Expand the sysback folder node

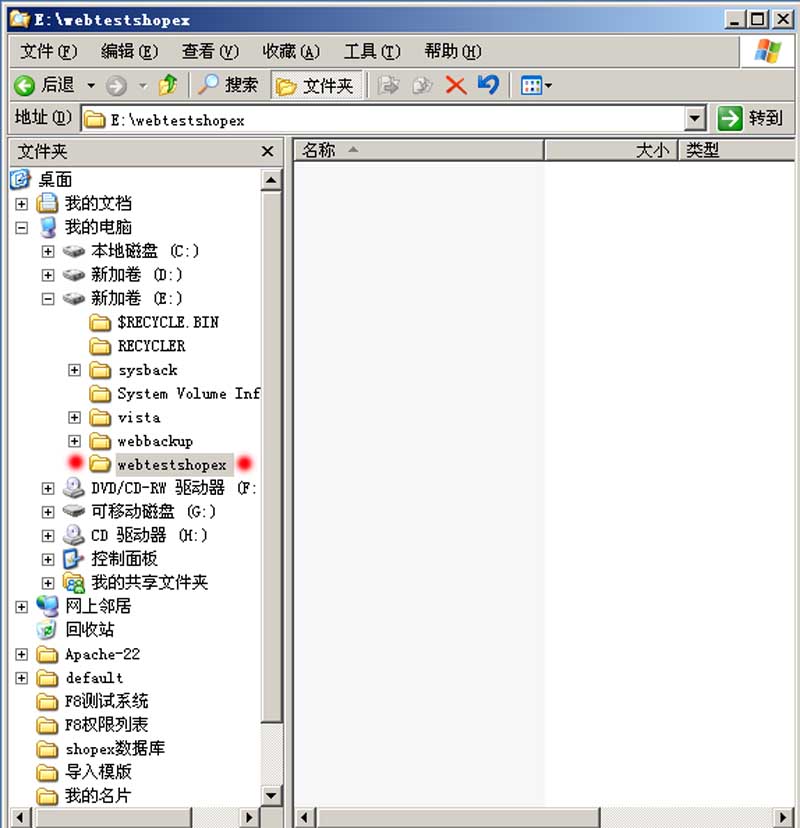click(x=74, y=370)
